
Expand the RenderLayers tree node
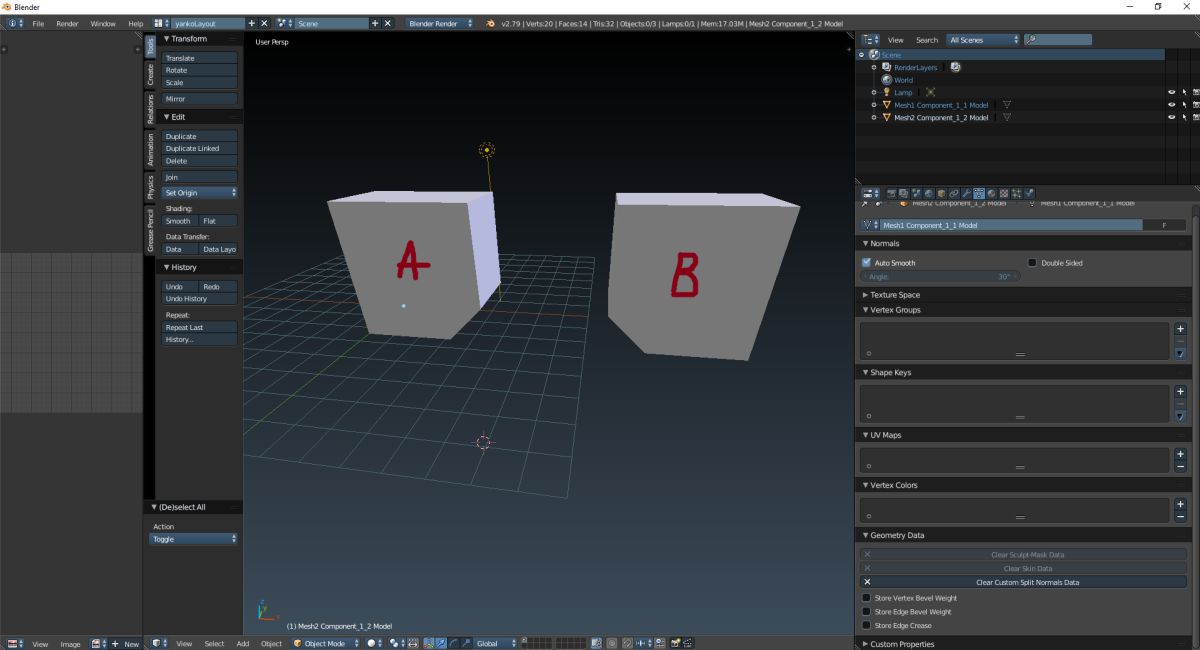(874, 67)
